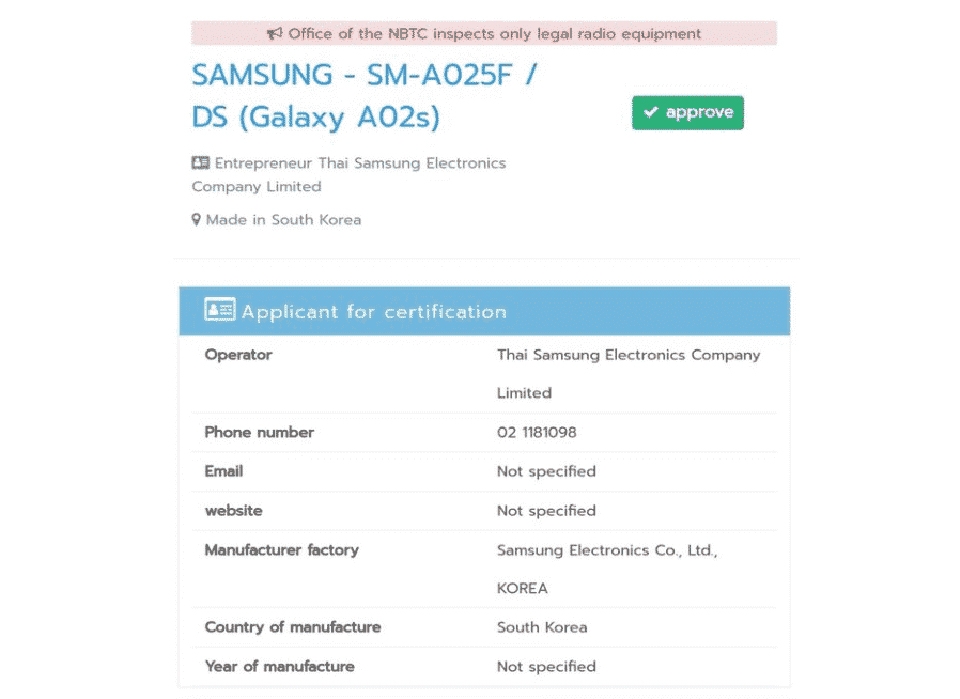The height and width of the screenshot is (699, 960).
Task: Click the Made in South Korea text
Action: click(x=283, y=220)
